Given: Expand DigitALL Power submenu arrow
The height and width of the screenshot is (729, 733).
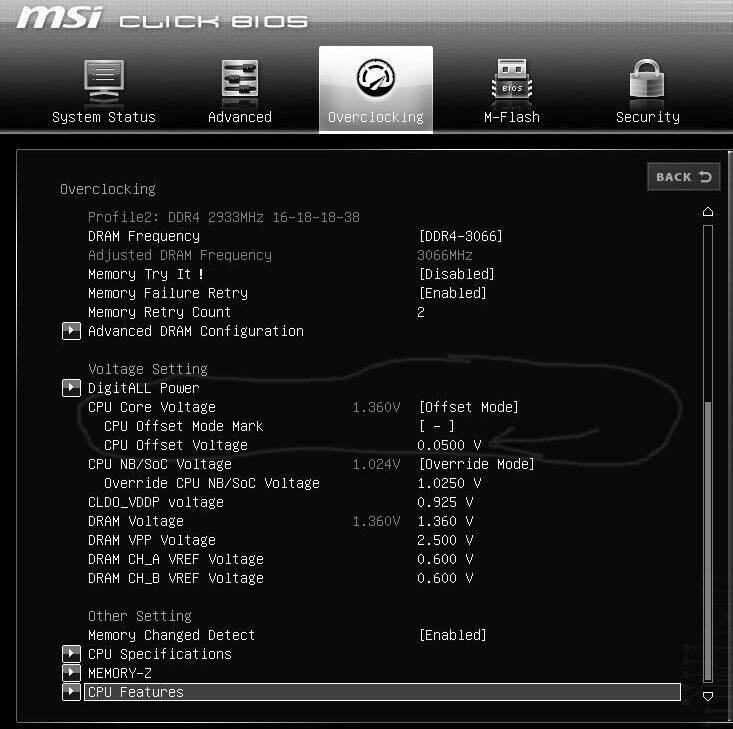Looking at the screenshot, I should click(72, 388).
